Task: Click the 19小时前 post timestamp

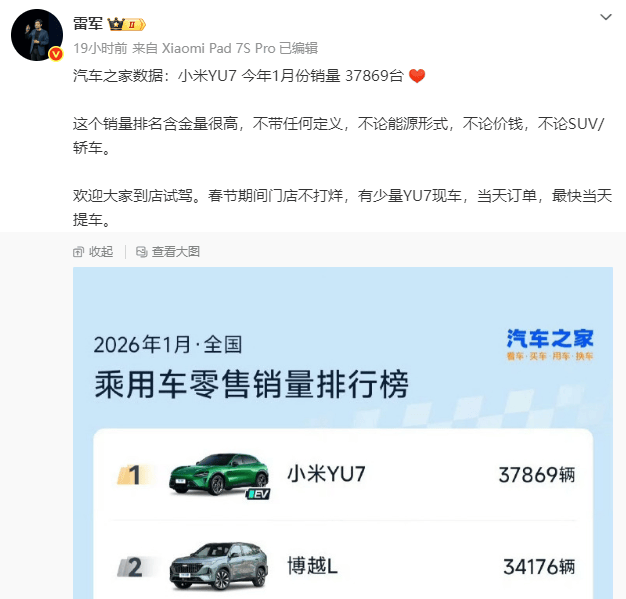Action: [100, 48]
